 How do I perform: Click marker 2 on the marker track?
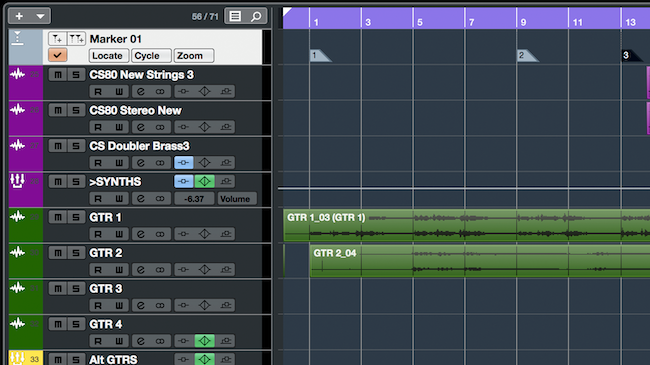pyautogui.click(x=528, y=56)
